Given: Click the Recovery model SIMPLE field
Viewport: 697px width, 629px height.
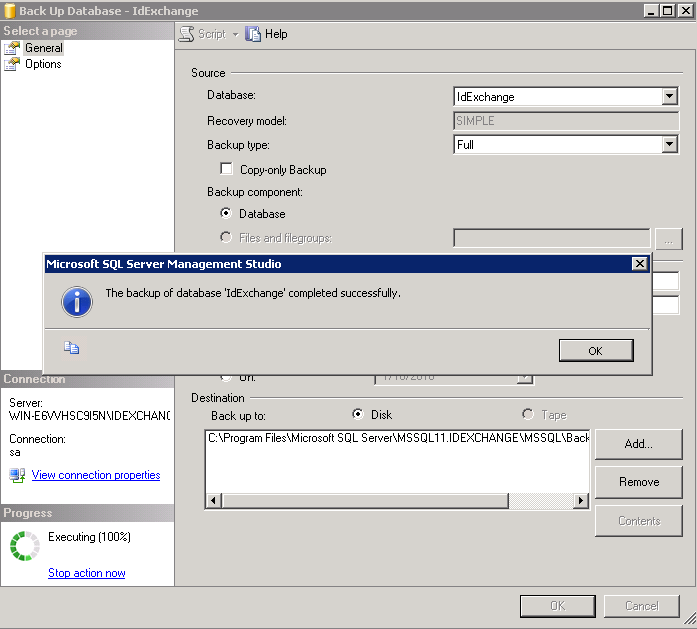Looking at the screenshot, I should point(566,120).
